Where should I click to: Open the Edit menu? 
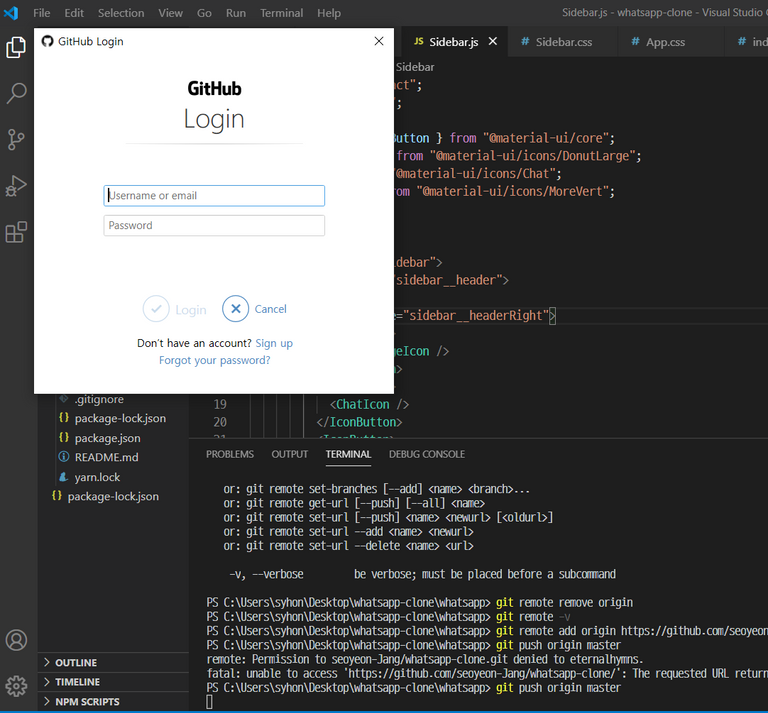(x=74, y=13)
